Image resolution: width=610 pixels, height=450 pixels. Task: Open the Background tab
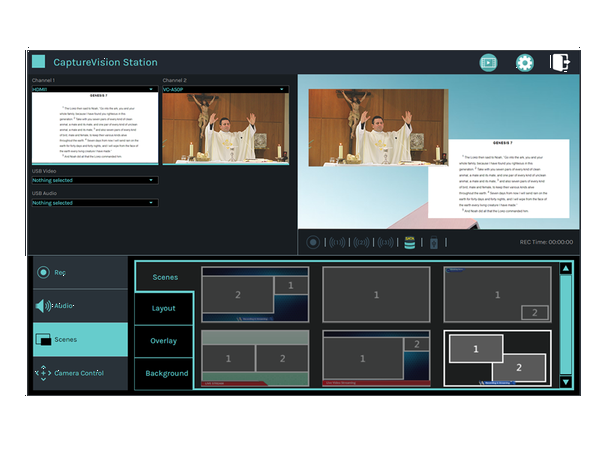pyautogui.click(x=166, y=373)
